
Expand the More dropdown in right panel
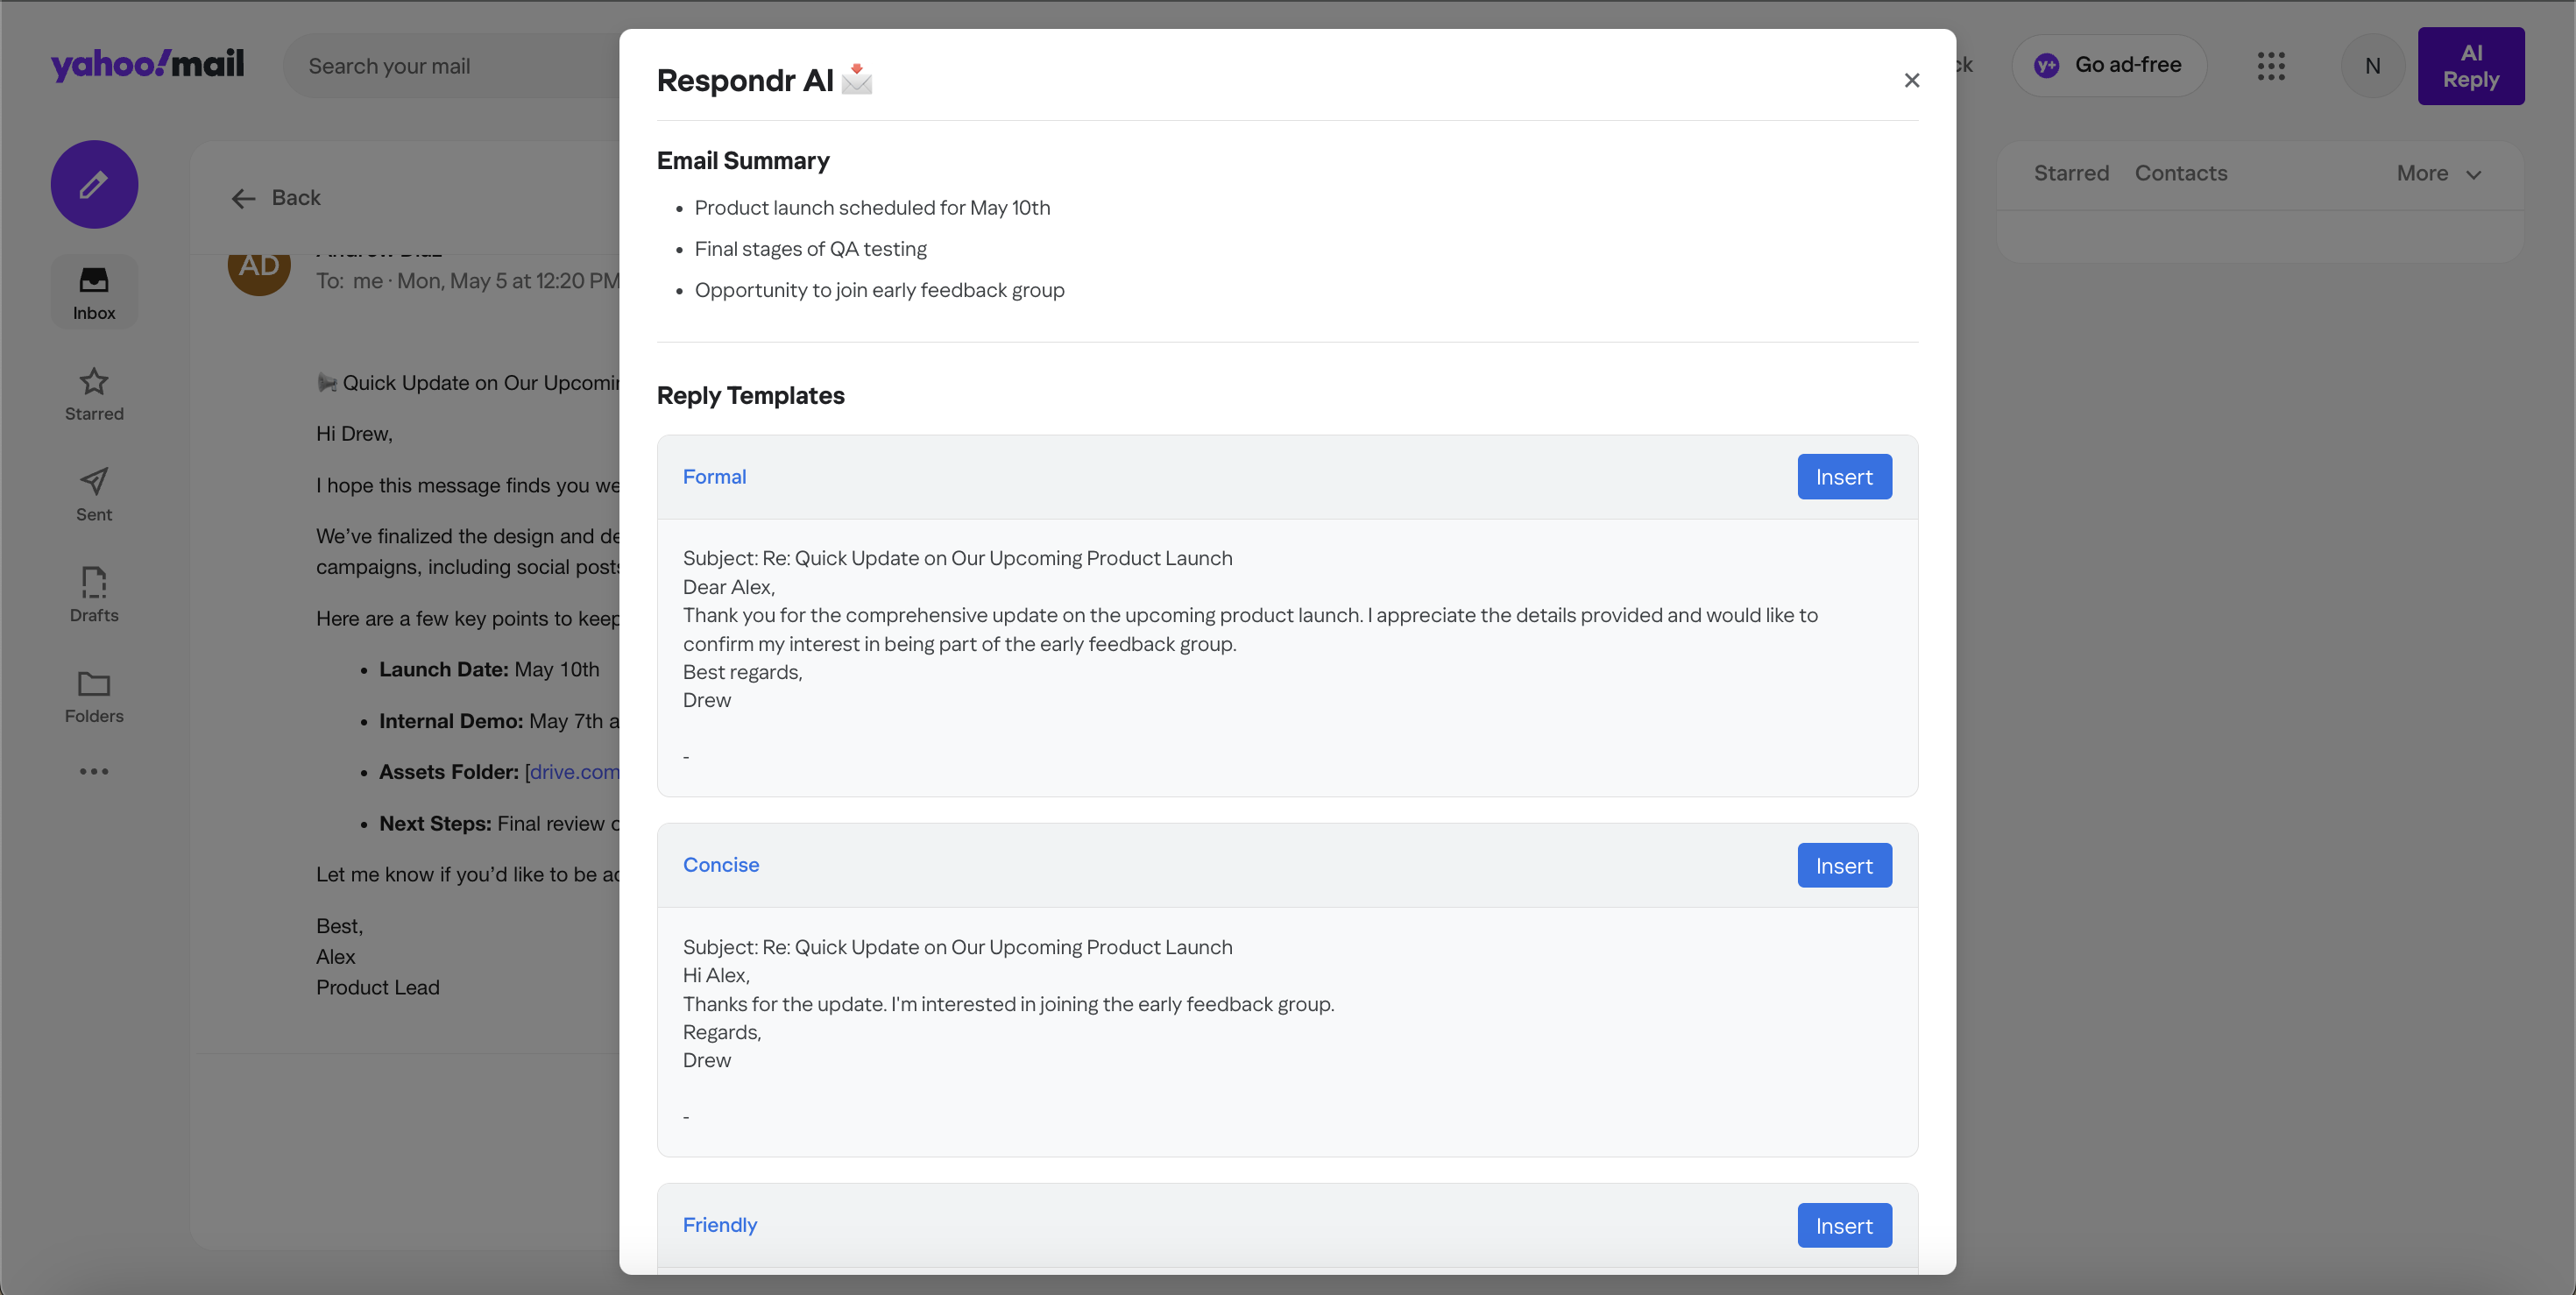(2438, 174)
